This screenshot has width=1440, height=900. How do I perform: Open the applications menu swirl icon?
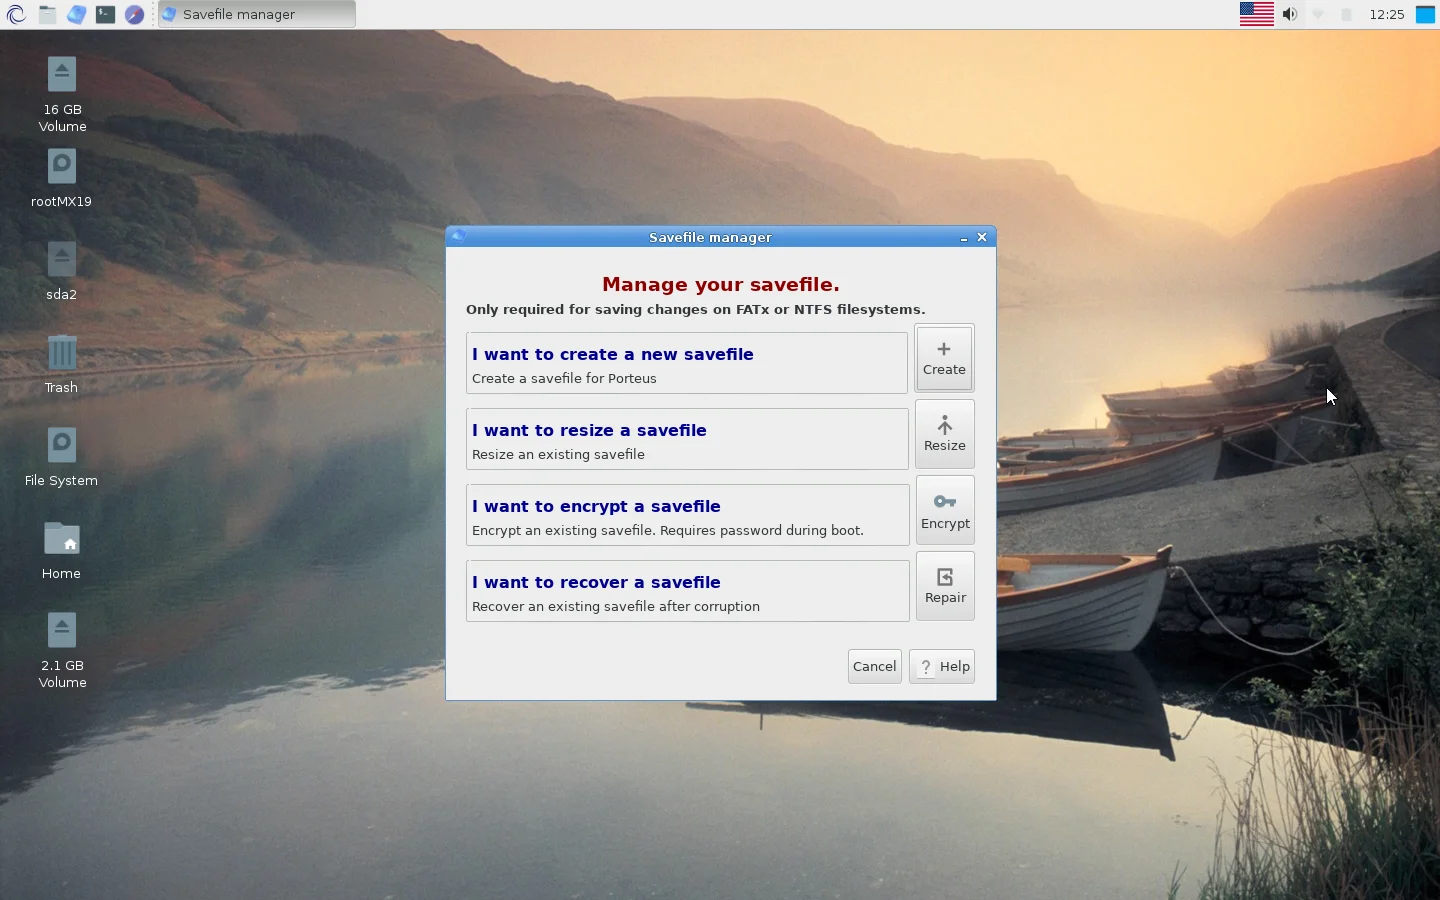coord(16,14)
